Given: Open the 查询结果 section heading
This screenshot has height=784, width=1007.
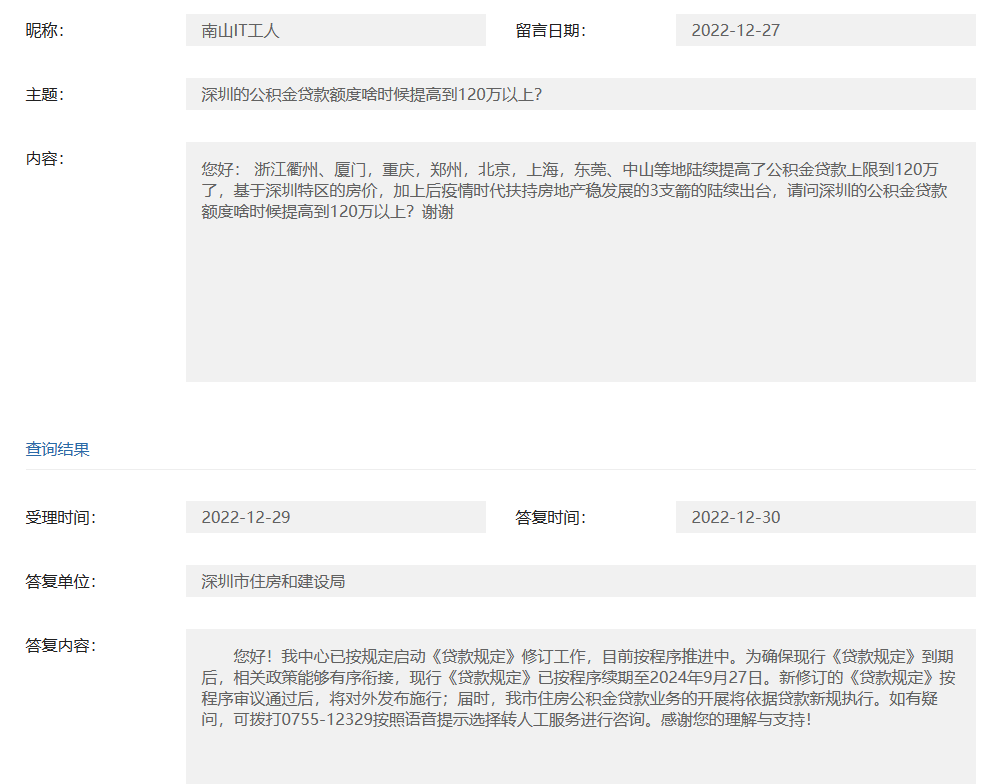Looking at the screenshot, I should click(x=57, y=449).
